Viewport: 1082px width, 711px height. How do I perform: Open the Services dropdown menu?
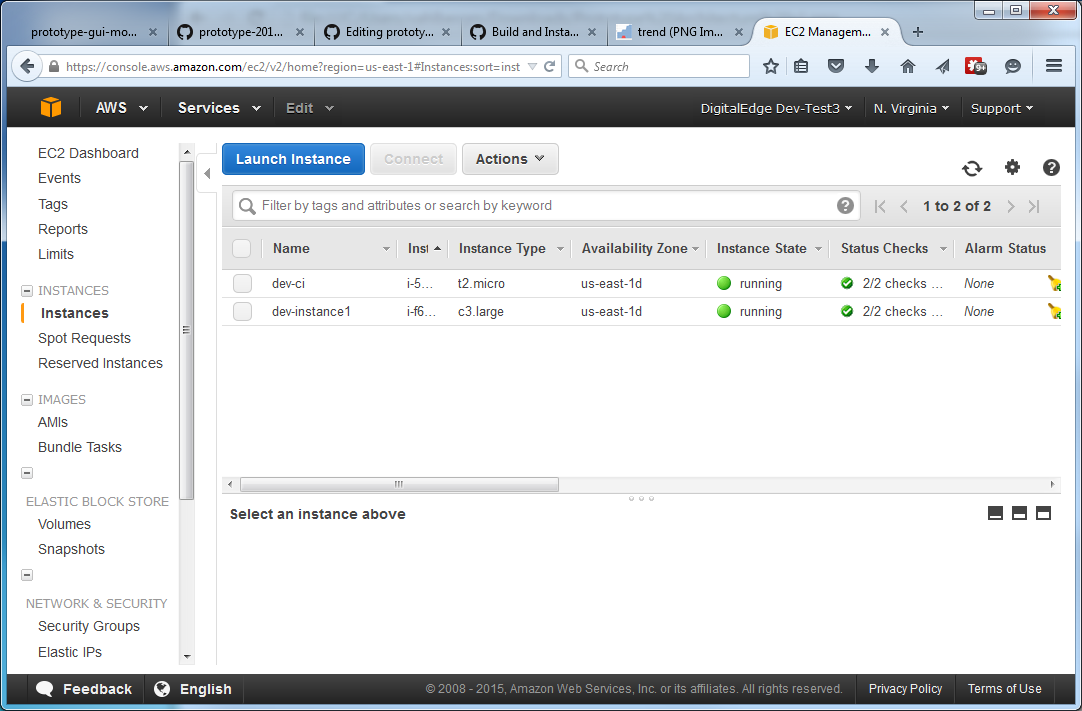pos(219,108)
